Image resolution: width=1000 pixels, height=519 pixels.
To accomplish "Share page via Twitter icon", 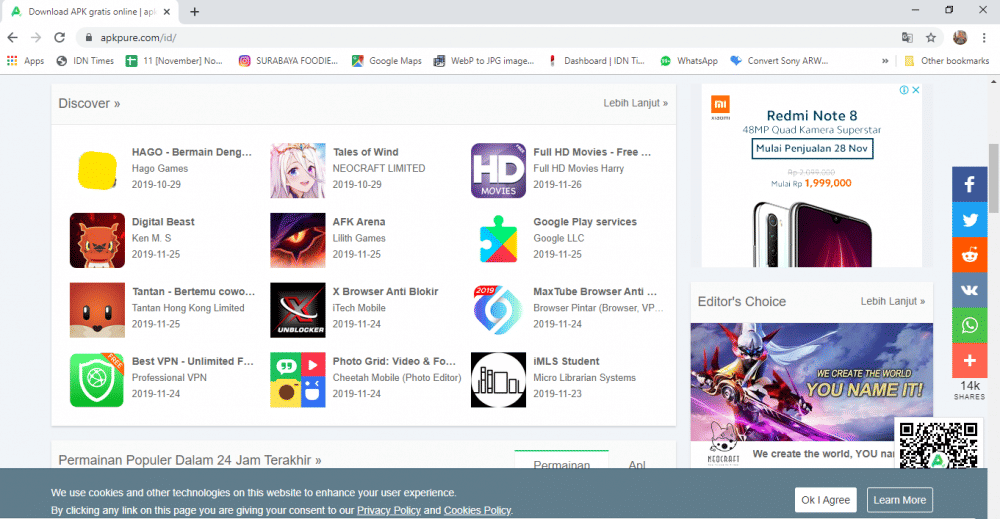I will (969, 220).
